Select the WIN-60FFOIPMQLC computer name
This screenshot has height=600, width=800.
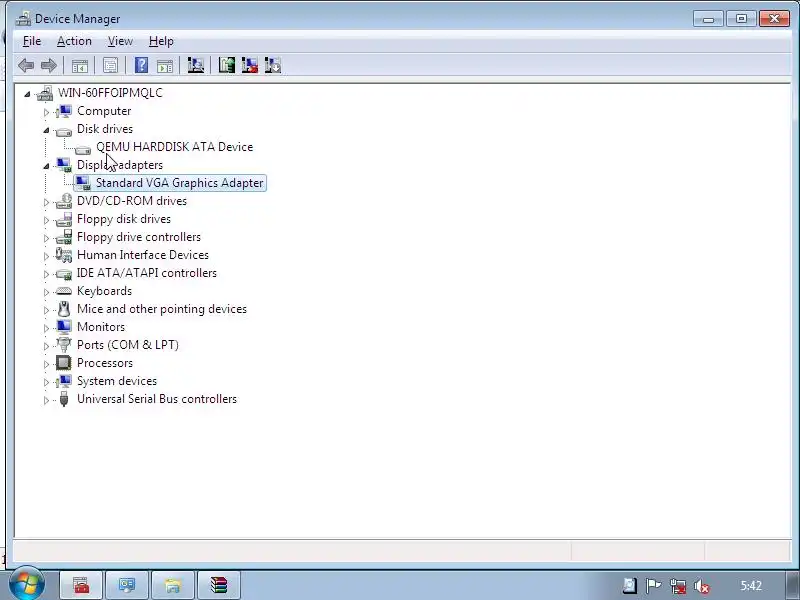(x=110, y=93)
